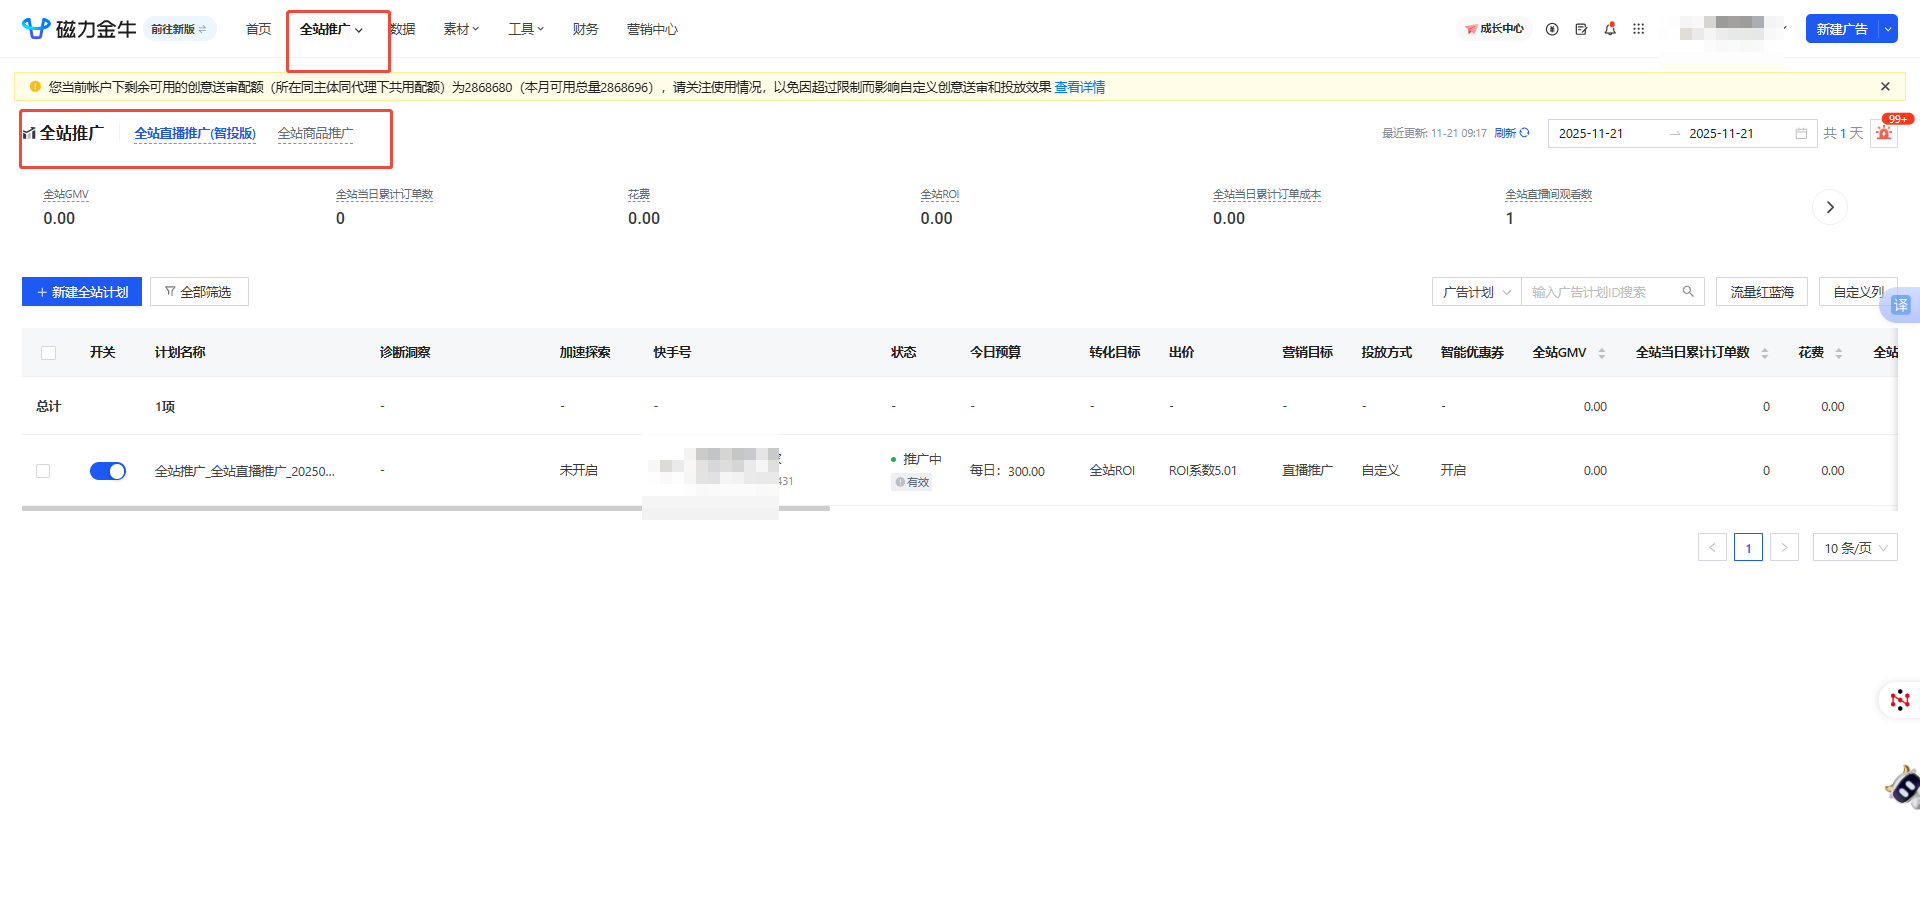Screen dimensions: 1920x908
Task: Open the 工单 note-edit icon in top bar
Action: click(1581, 29)
